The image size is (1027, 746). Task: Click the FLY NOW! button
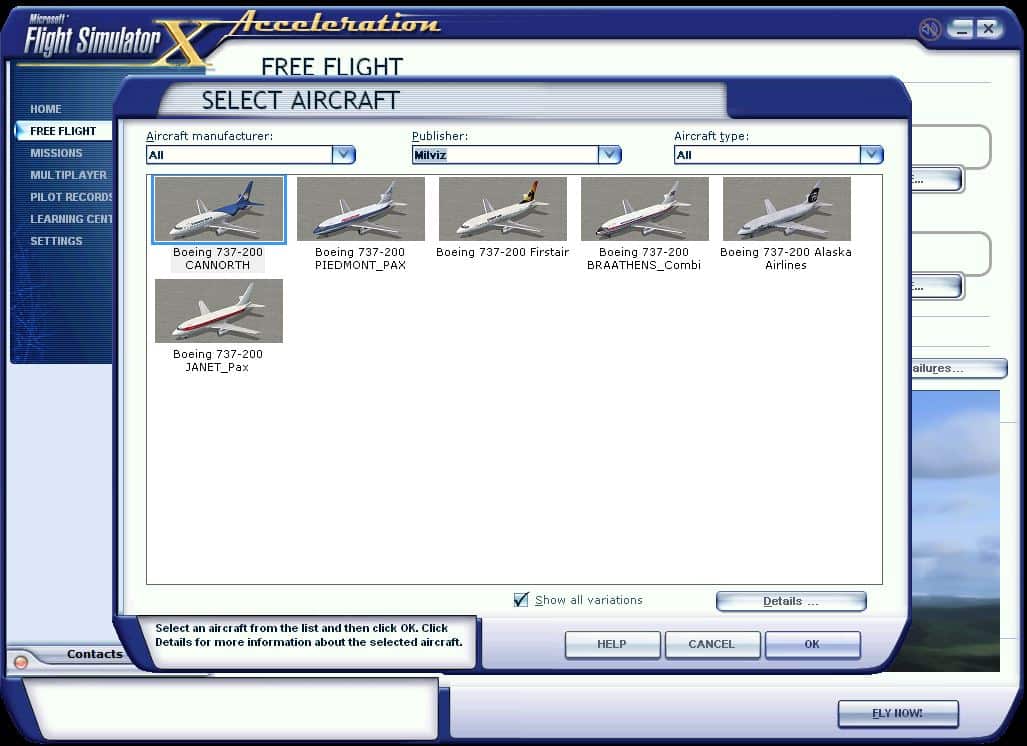click(897, 714)
